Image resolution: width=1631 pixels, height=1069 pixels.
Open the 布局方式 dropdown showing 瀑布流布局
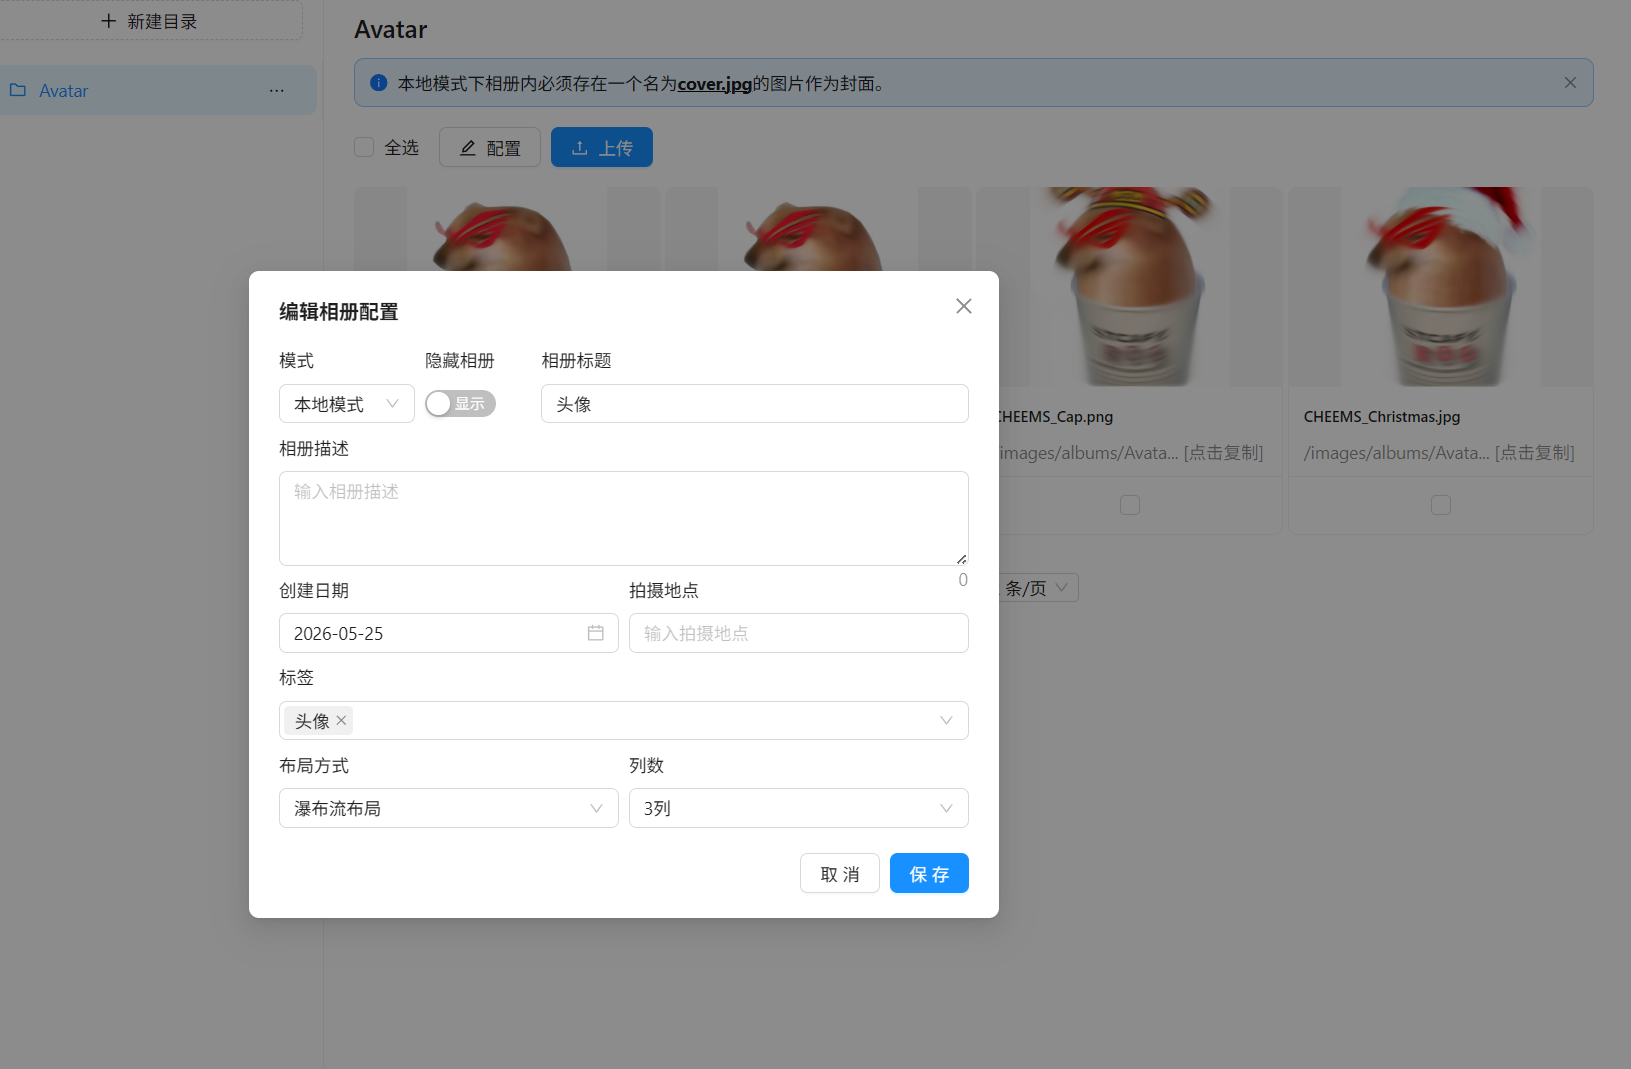(x=448, y=808)
